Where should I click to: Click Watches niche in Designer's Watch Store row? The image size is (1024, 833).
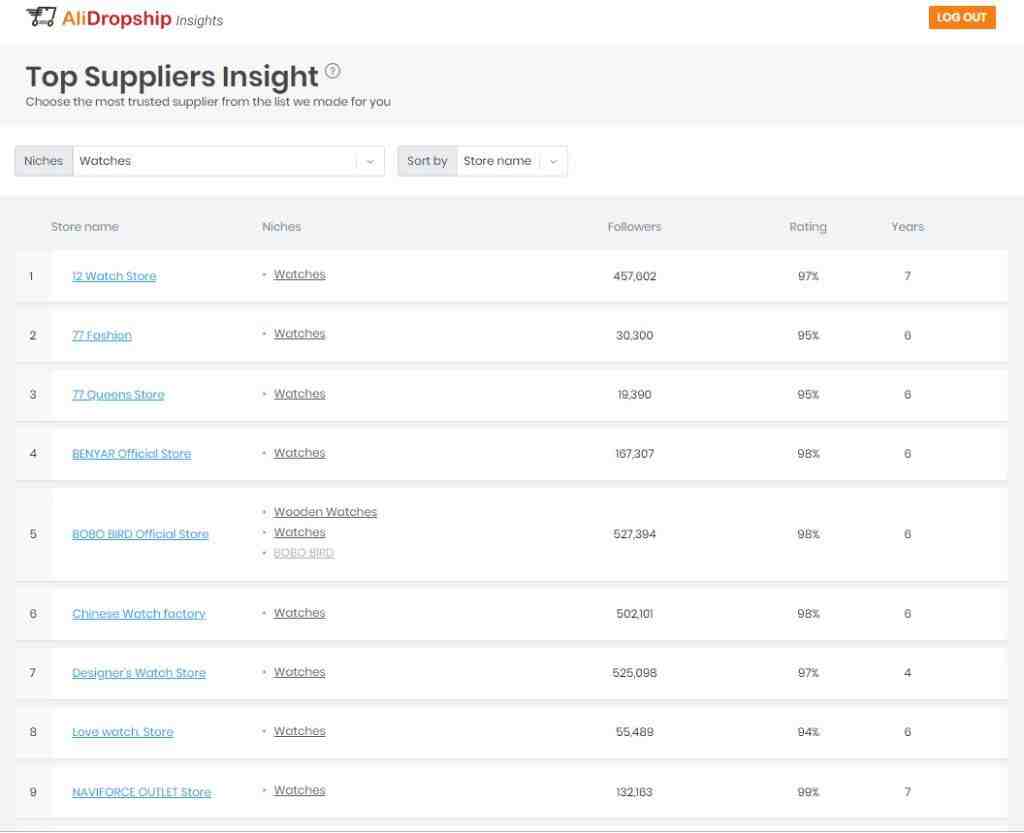click(300, 672)
